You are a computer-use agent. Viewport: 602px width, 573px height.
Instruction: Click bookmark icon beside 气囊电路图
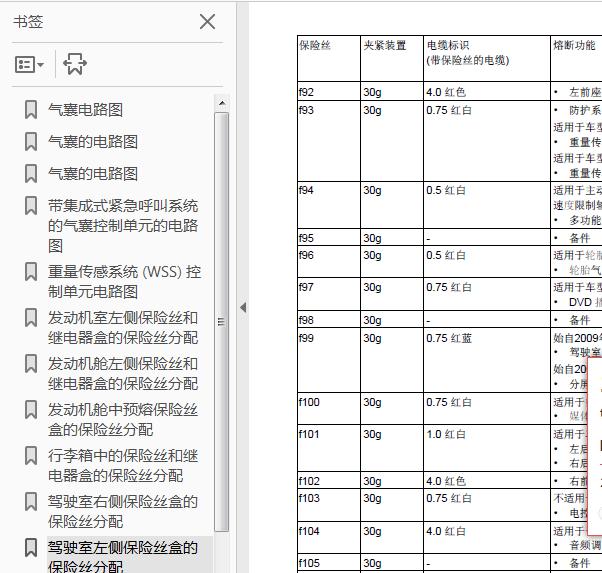pyautogui.click(x=31, y=110)
